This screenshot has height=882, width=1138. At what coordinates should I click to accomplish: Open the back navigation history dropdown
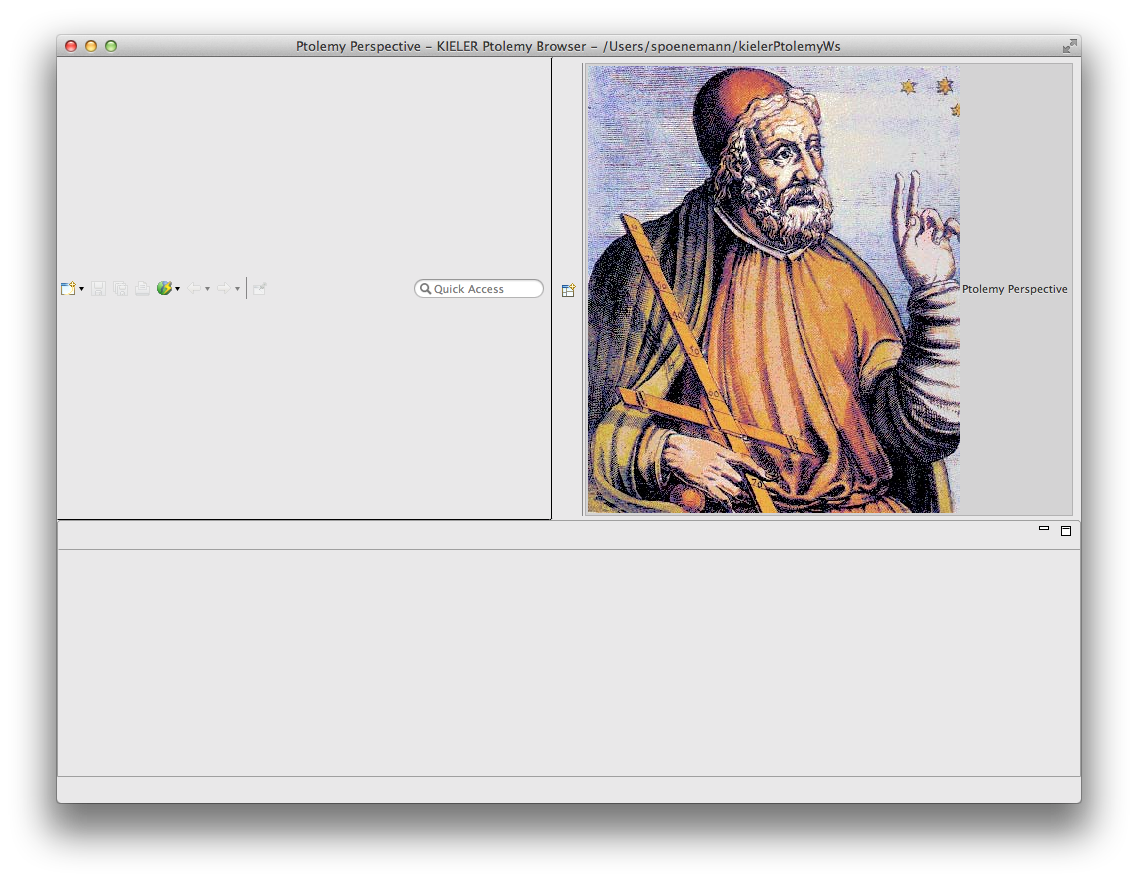[x=207, y=288]
